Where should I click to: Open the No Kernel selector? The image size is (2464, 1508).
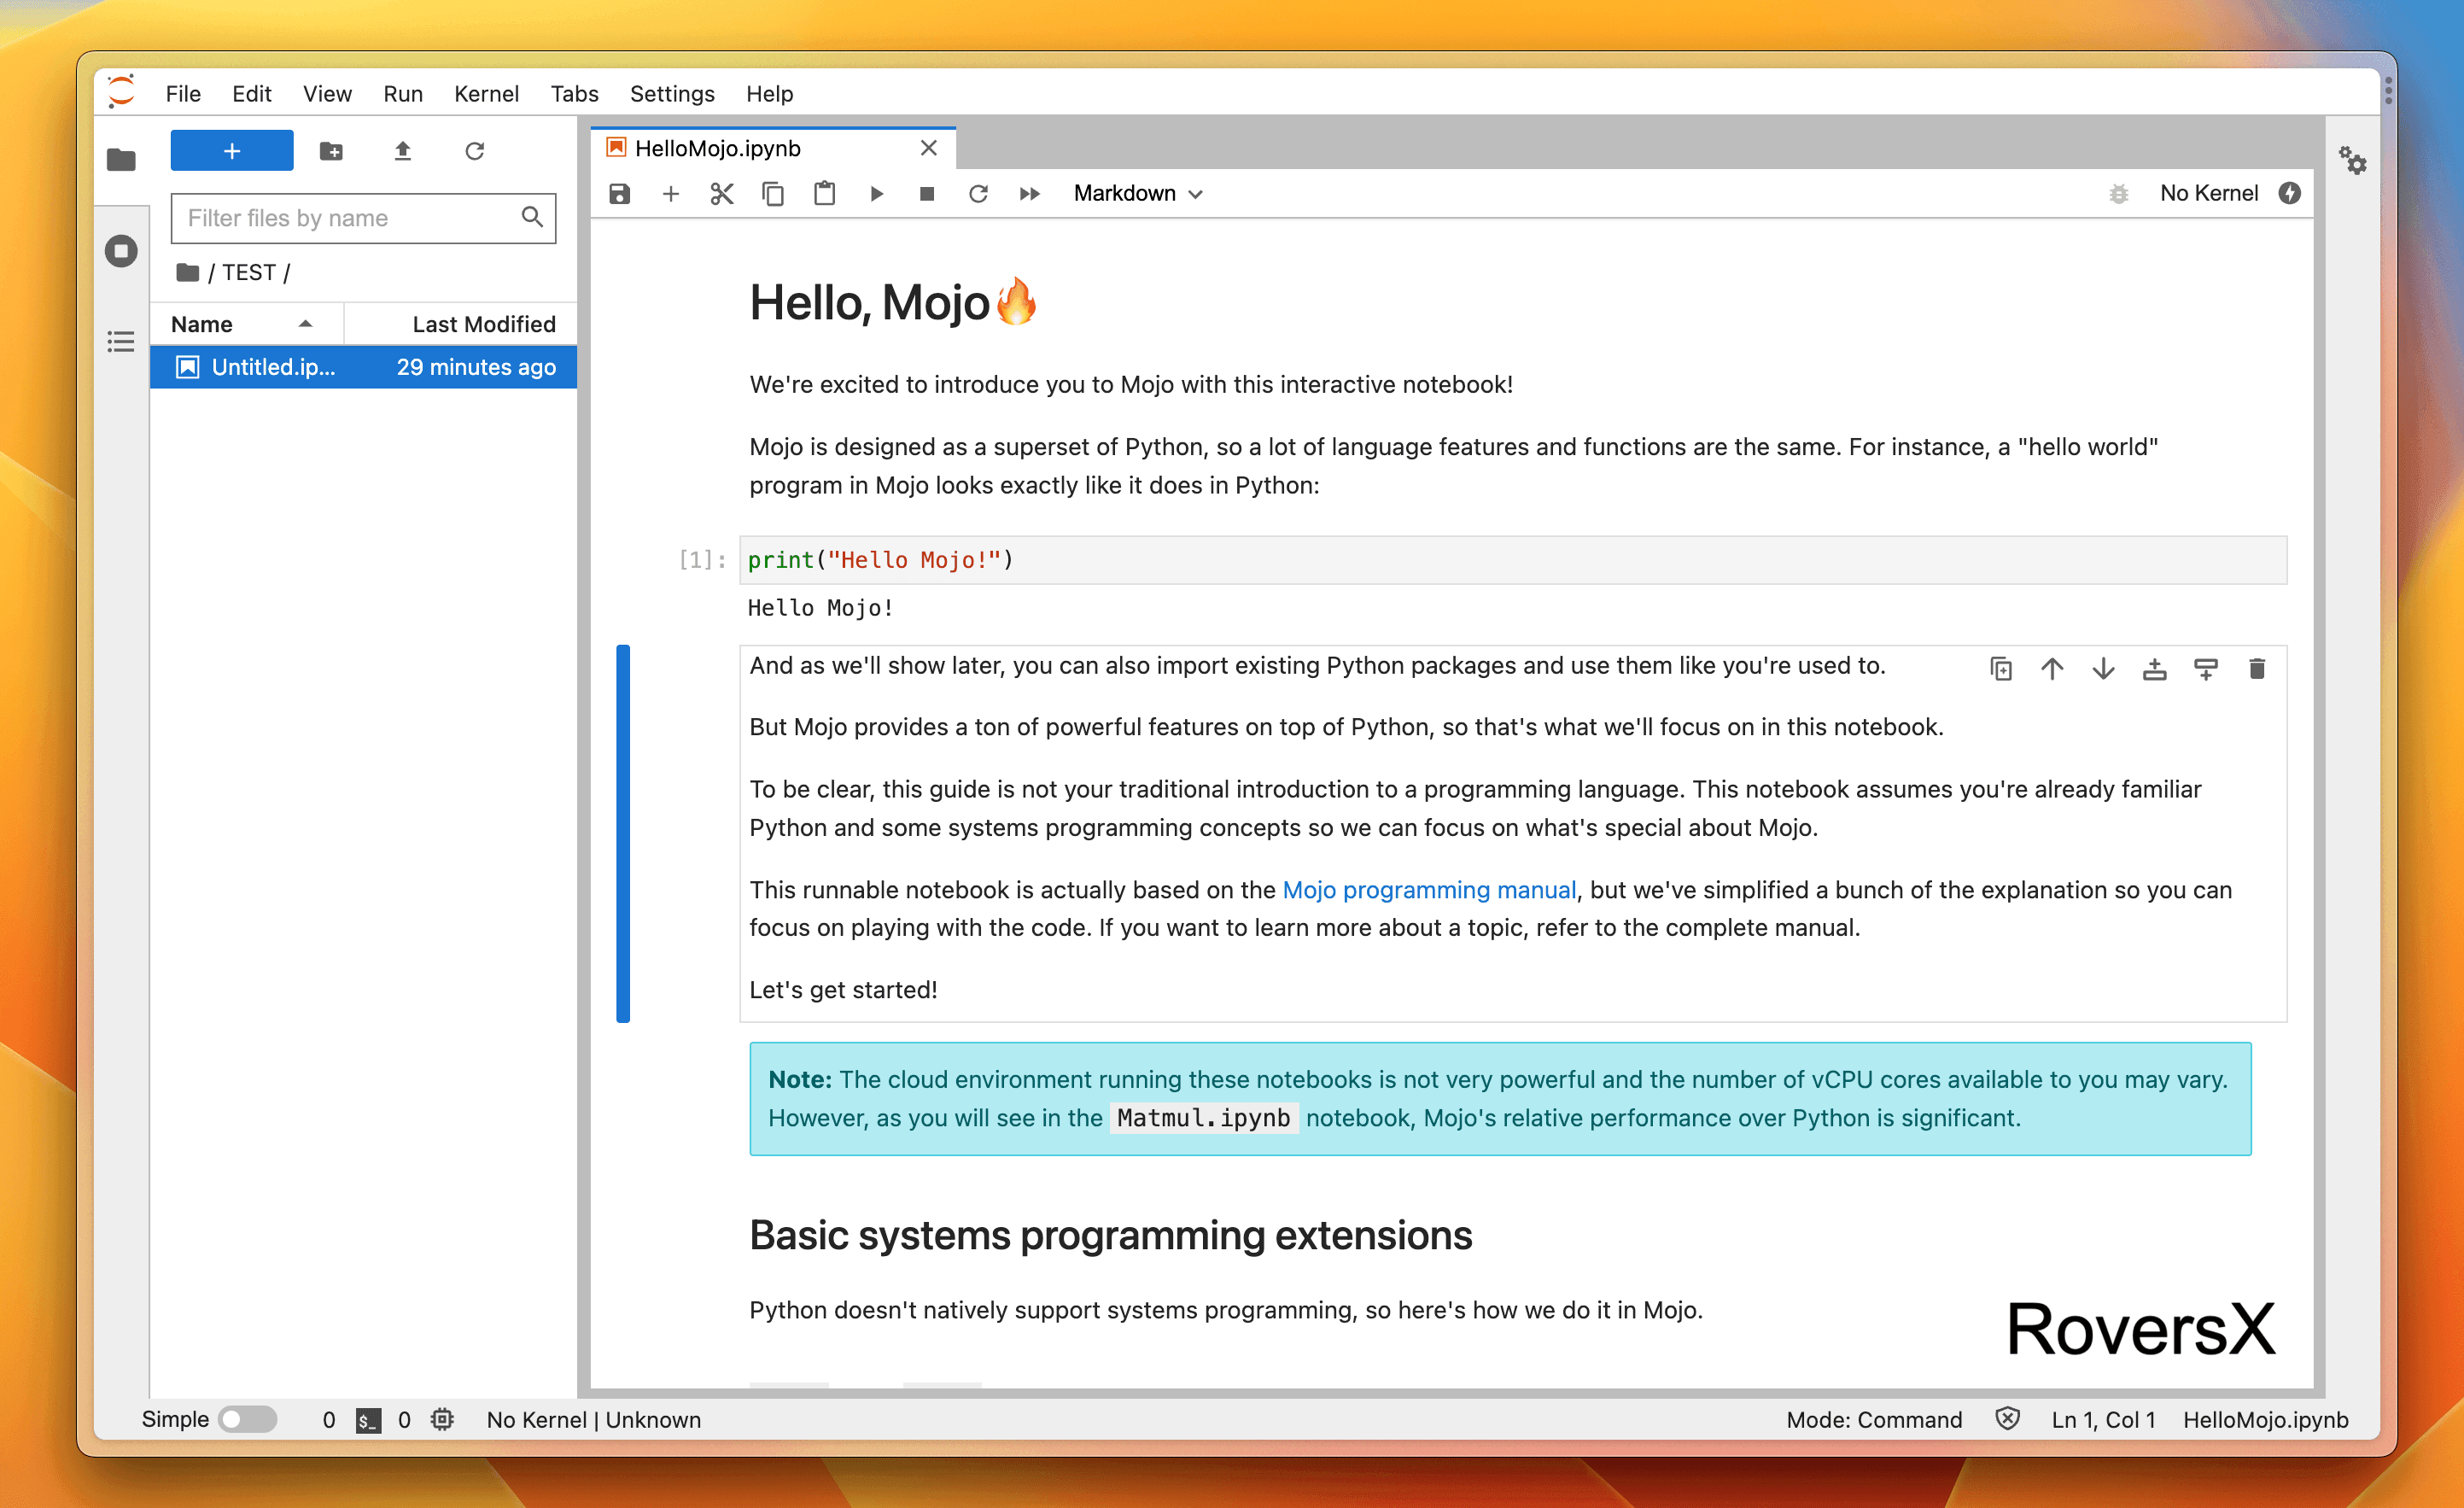click(2208, 193)
